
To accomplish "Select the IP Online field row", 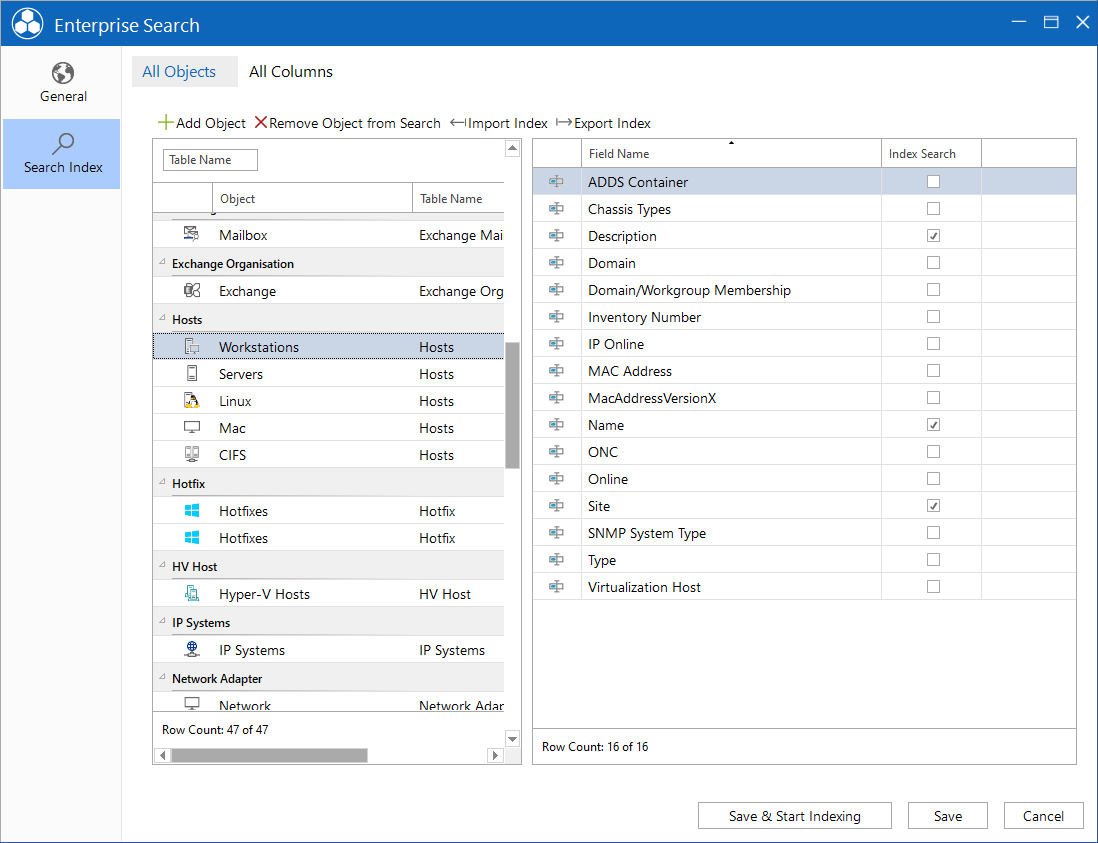I will [804, 344].
